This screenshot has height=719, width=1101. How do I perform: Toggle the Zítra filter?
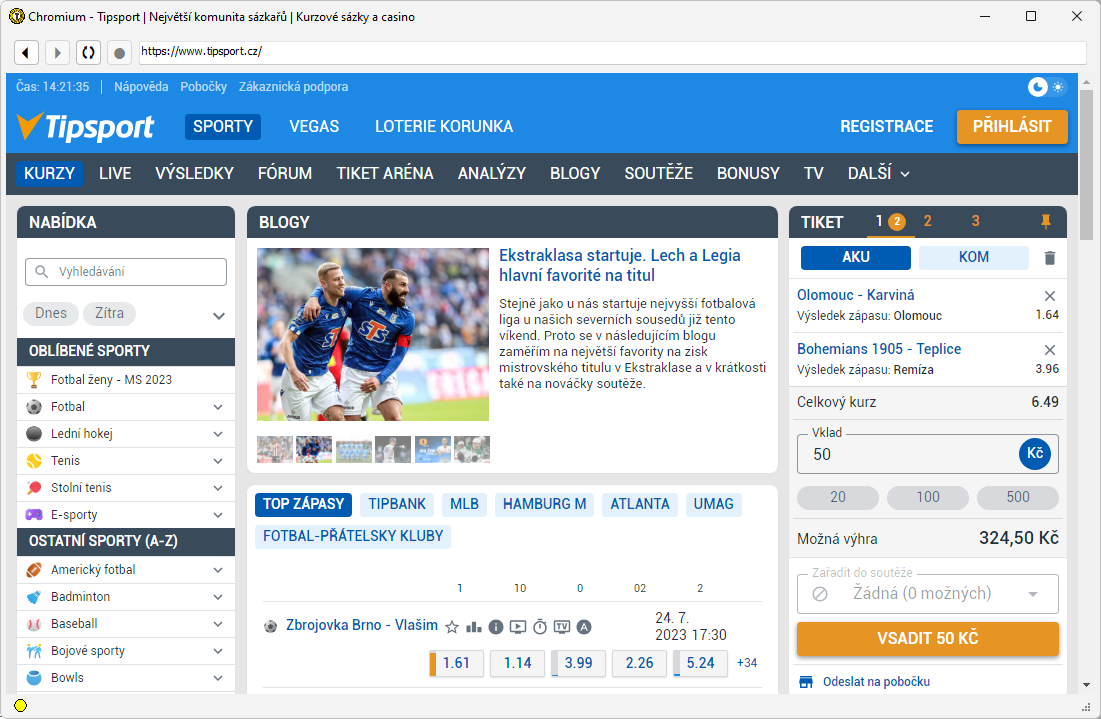110,313
